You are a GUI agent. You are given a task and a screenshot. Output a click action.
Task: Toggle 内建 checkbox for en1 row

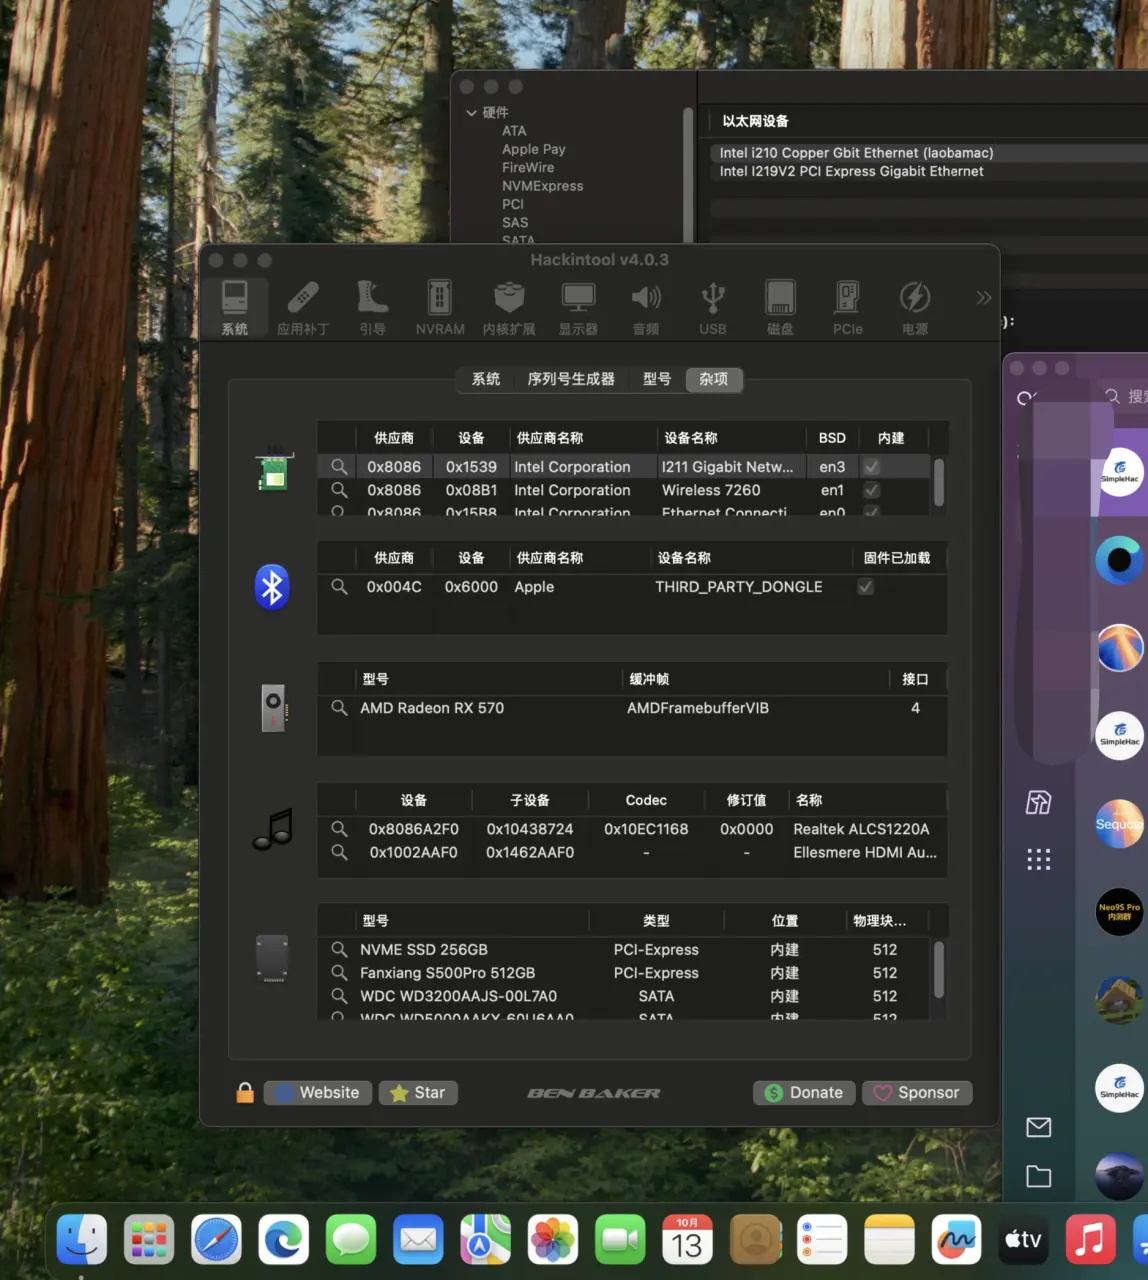[x=872, y=490]
